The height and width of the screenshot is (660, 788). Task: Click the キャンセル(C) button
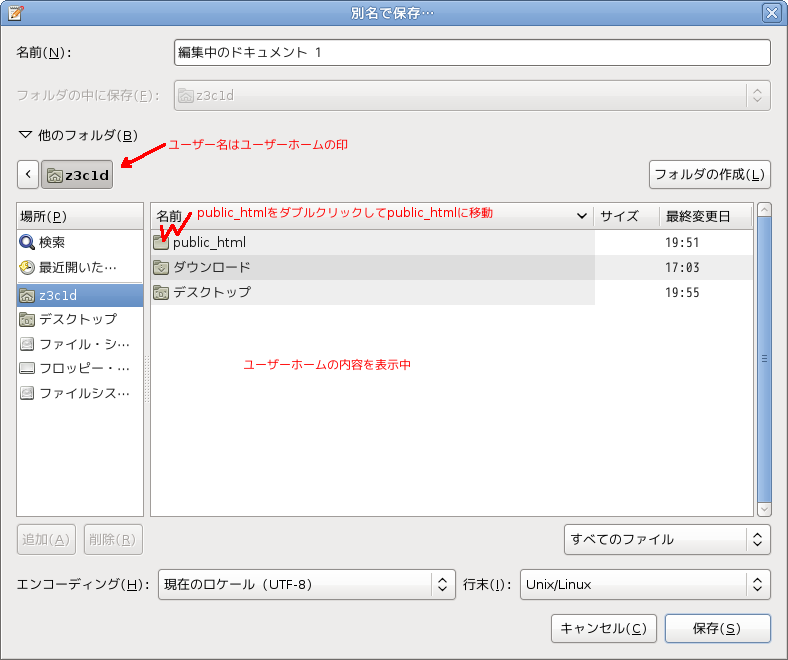(x=604, y=628)
